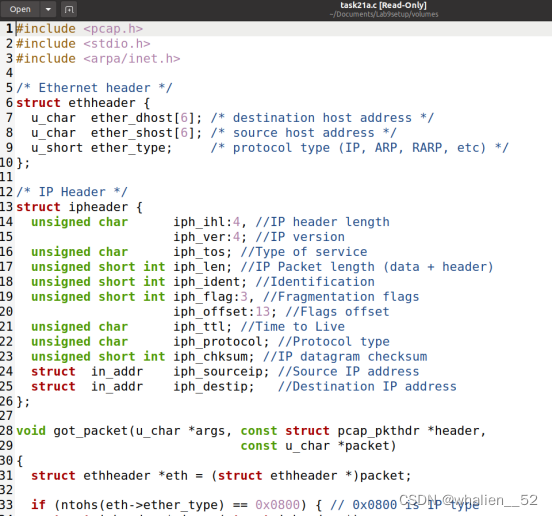Click the '/* IP Header */' comment
This screenshot has height=516, width=553.
(x=72, y=192)
